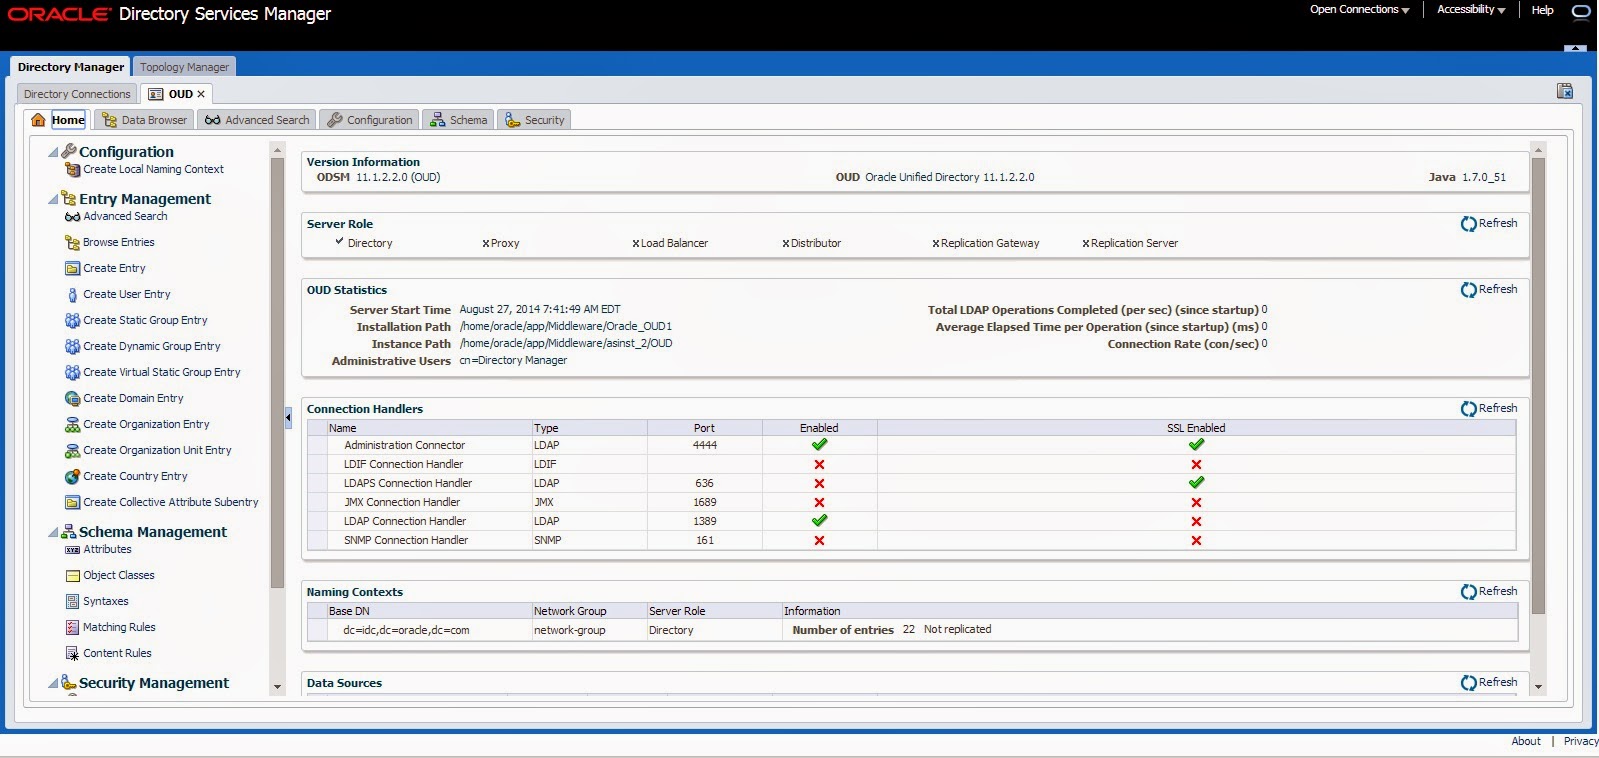Collapse the Security Management section
The height and width of the screenshot is (758, 1599).
point(53,684)
